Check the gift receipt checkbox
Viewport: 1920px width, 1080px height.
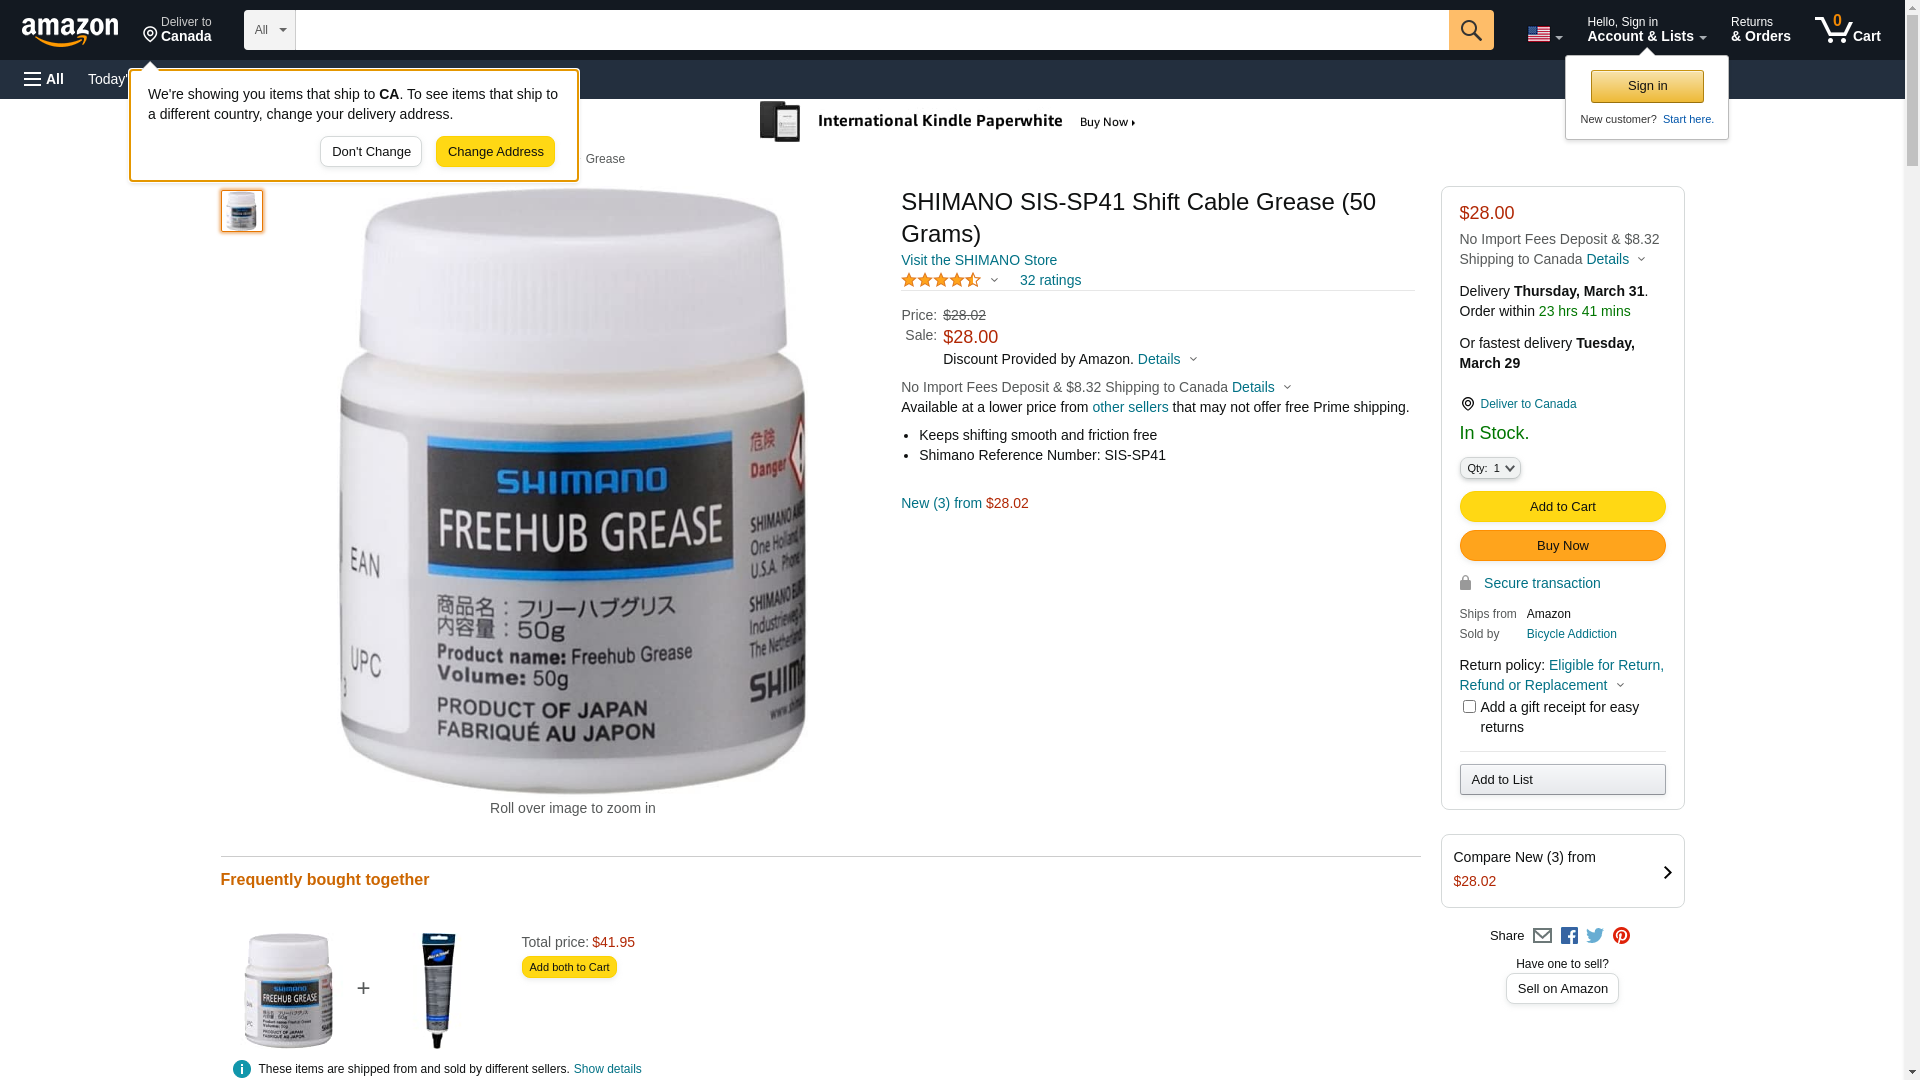click(1469, 707)
